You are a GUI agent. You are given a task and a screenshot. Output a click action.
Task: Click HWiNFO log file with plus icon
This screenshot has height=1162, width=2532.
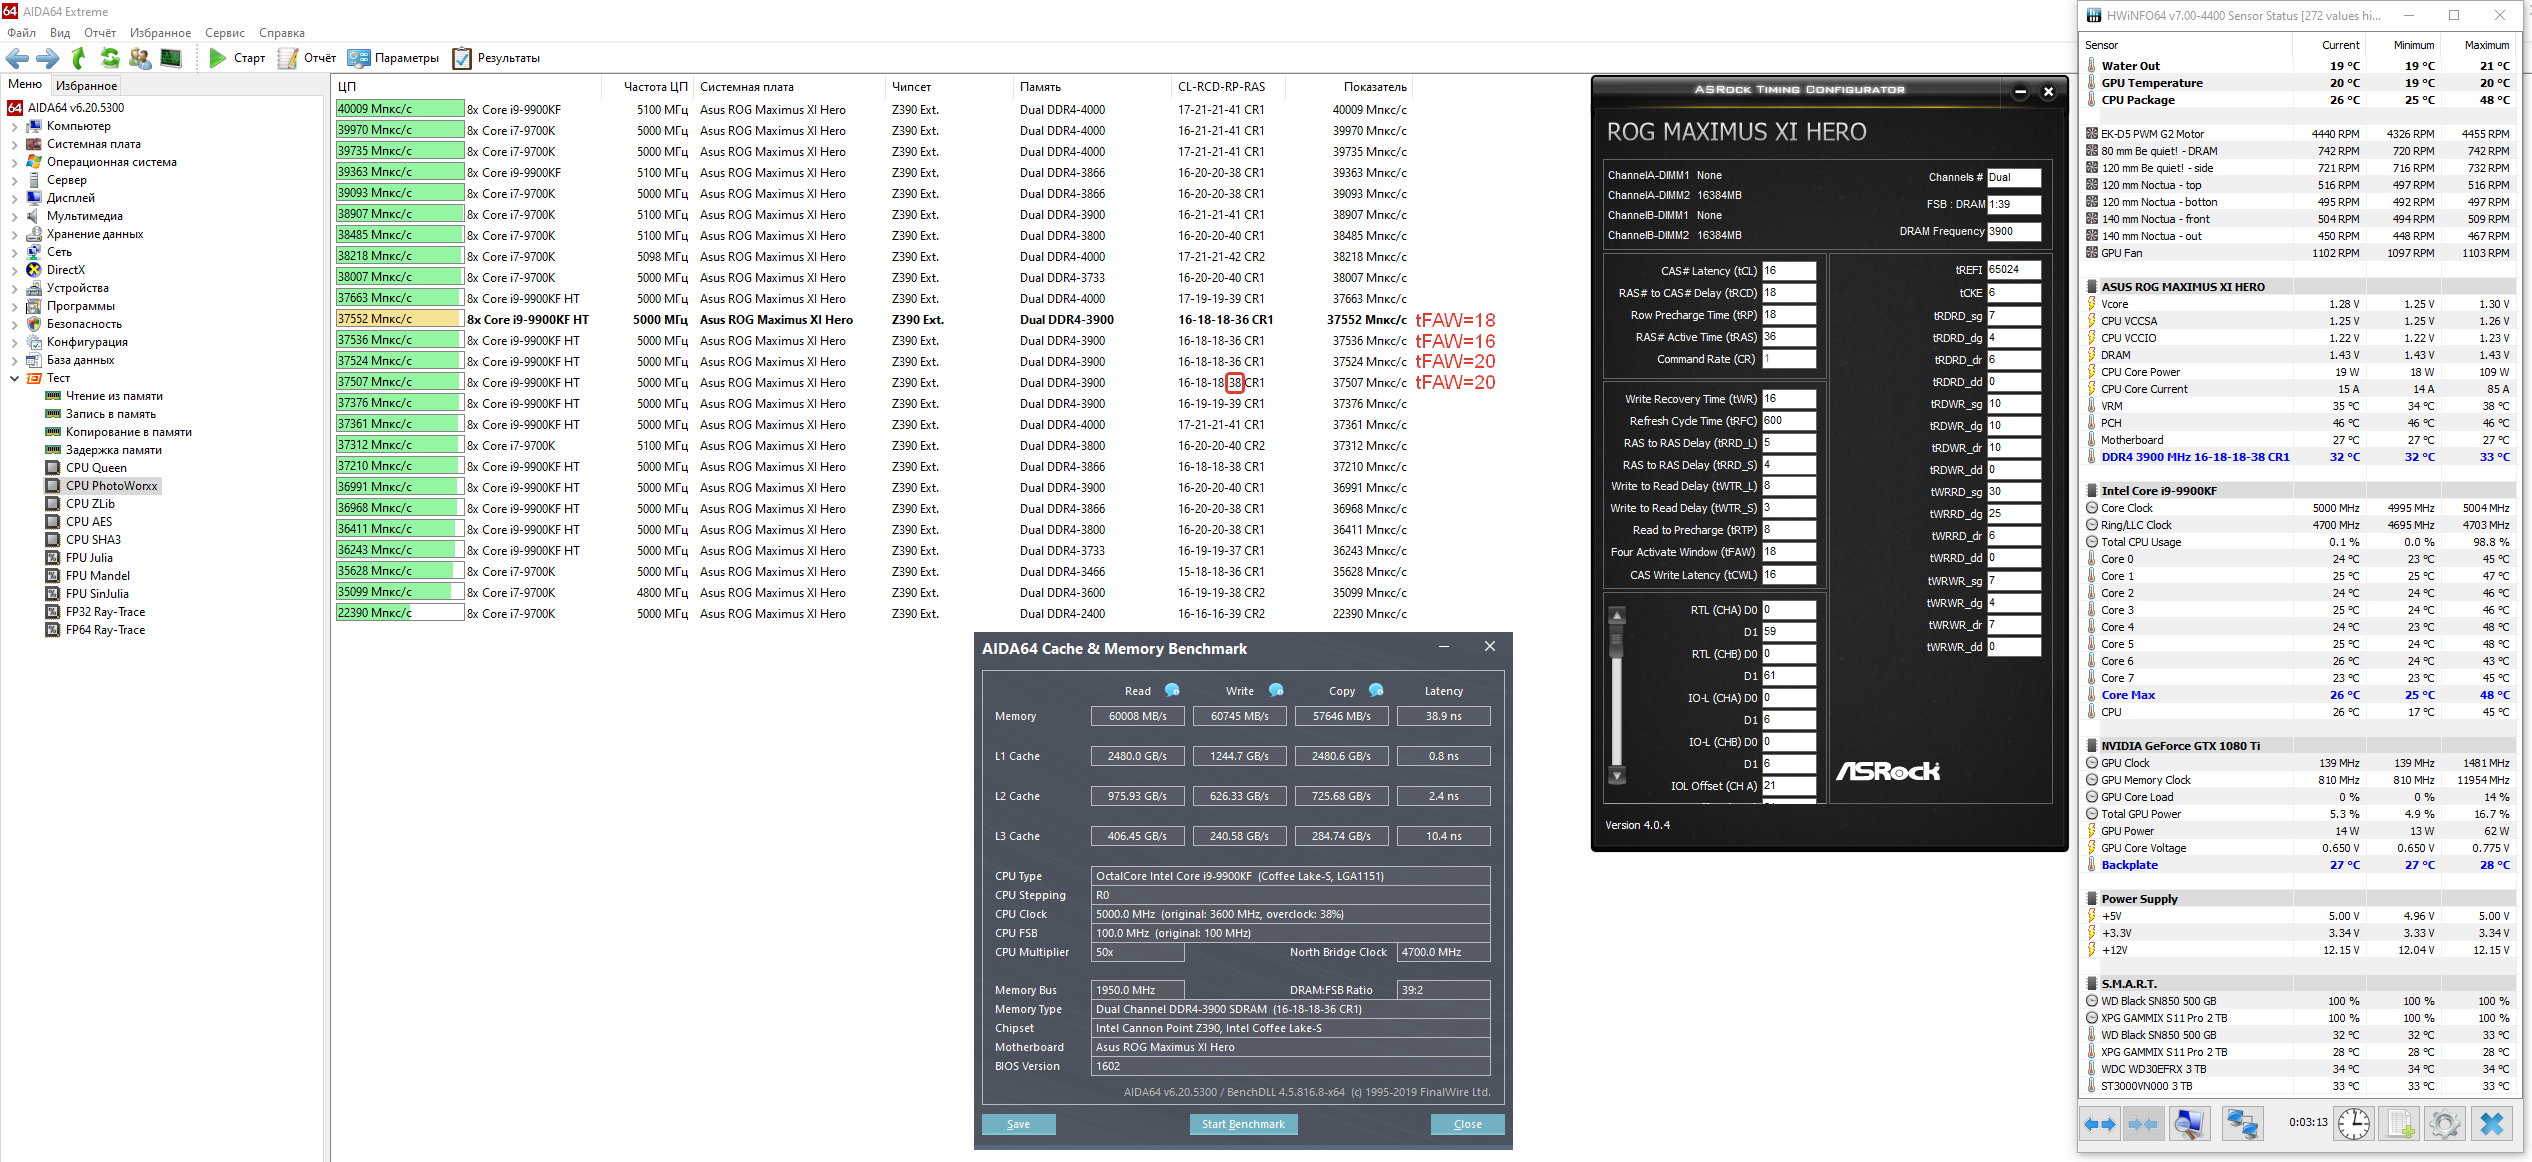[x=2400, y=1124]
